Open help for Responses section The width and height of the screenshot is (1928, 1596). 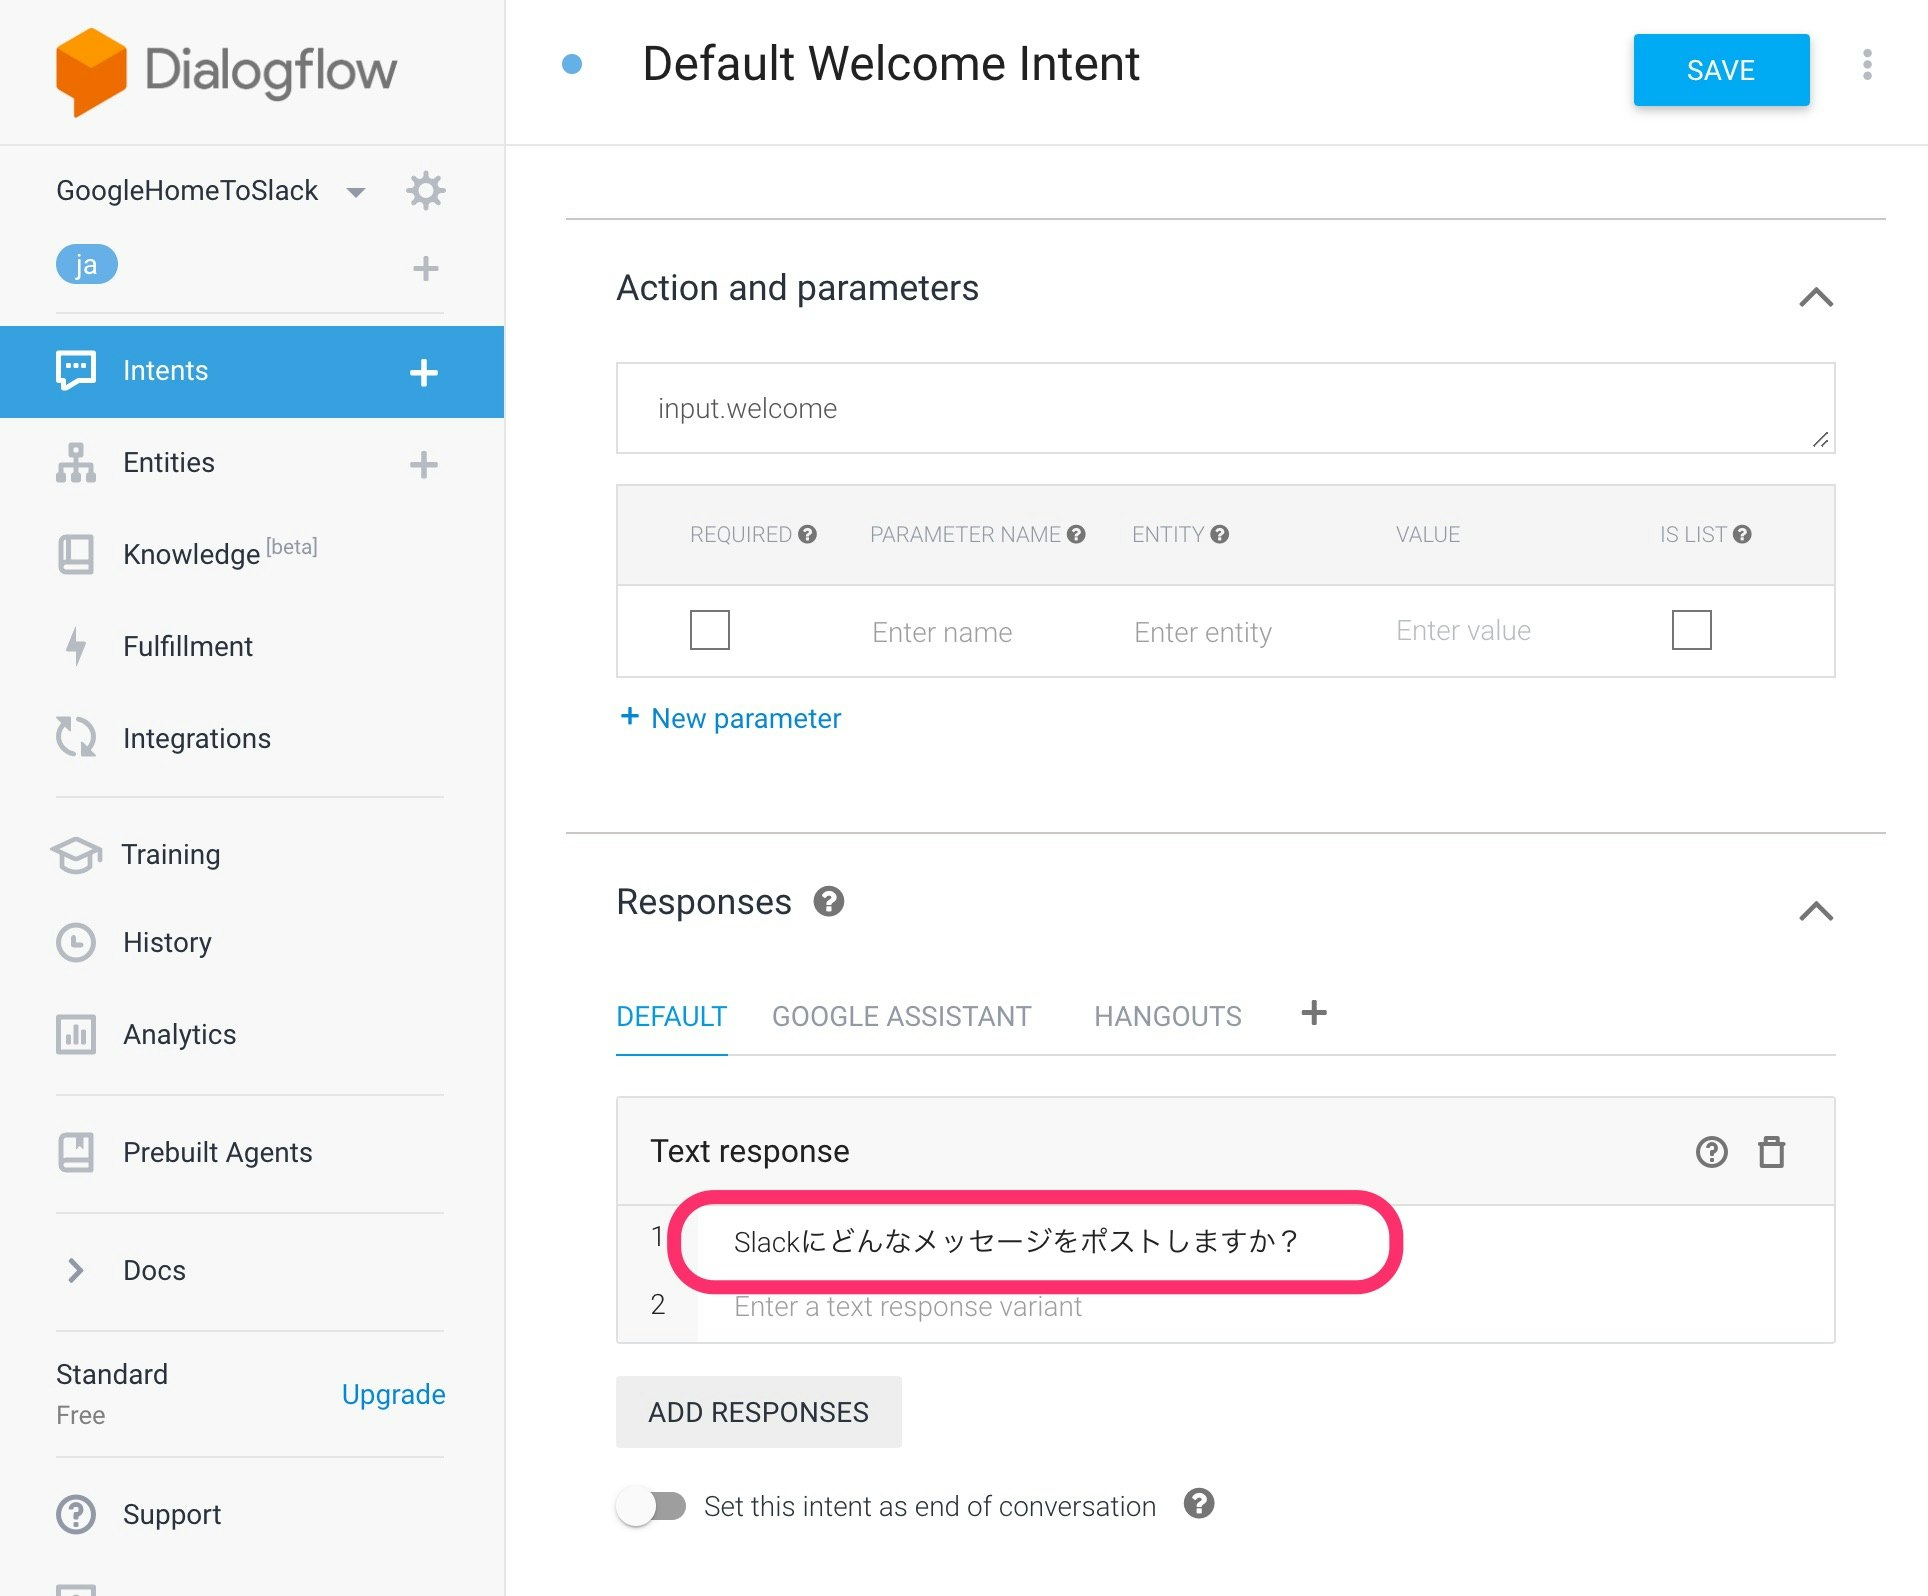(829, 901)
